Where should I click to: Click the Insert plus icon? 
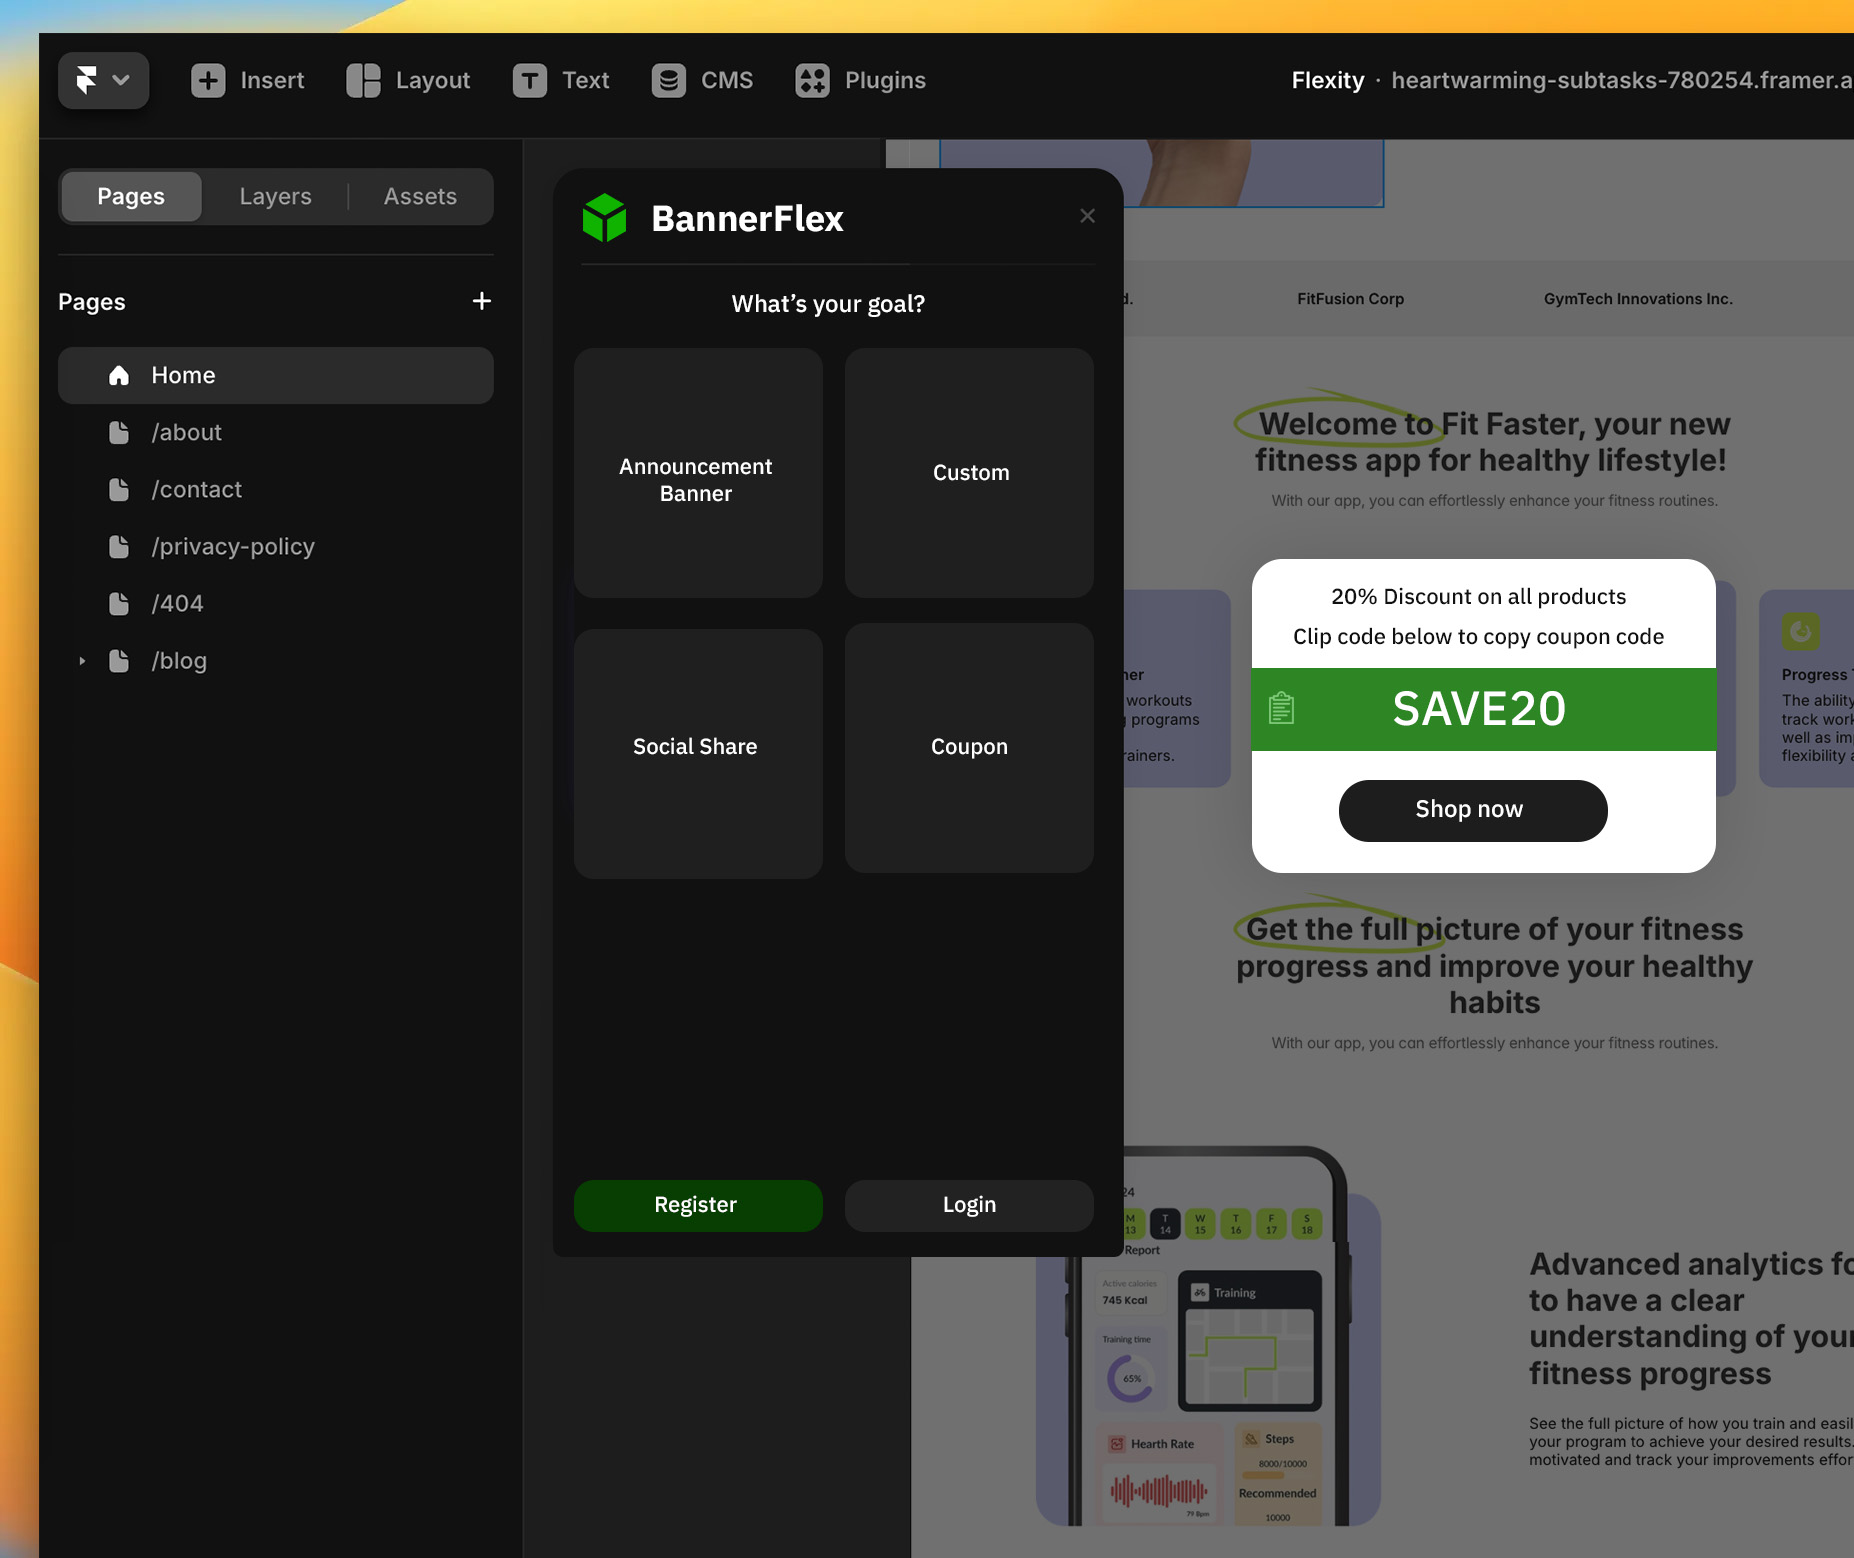(x=208, y=80)
